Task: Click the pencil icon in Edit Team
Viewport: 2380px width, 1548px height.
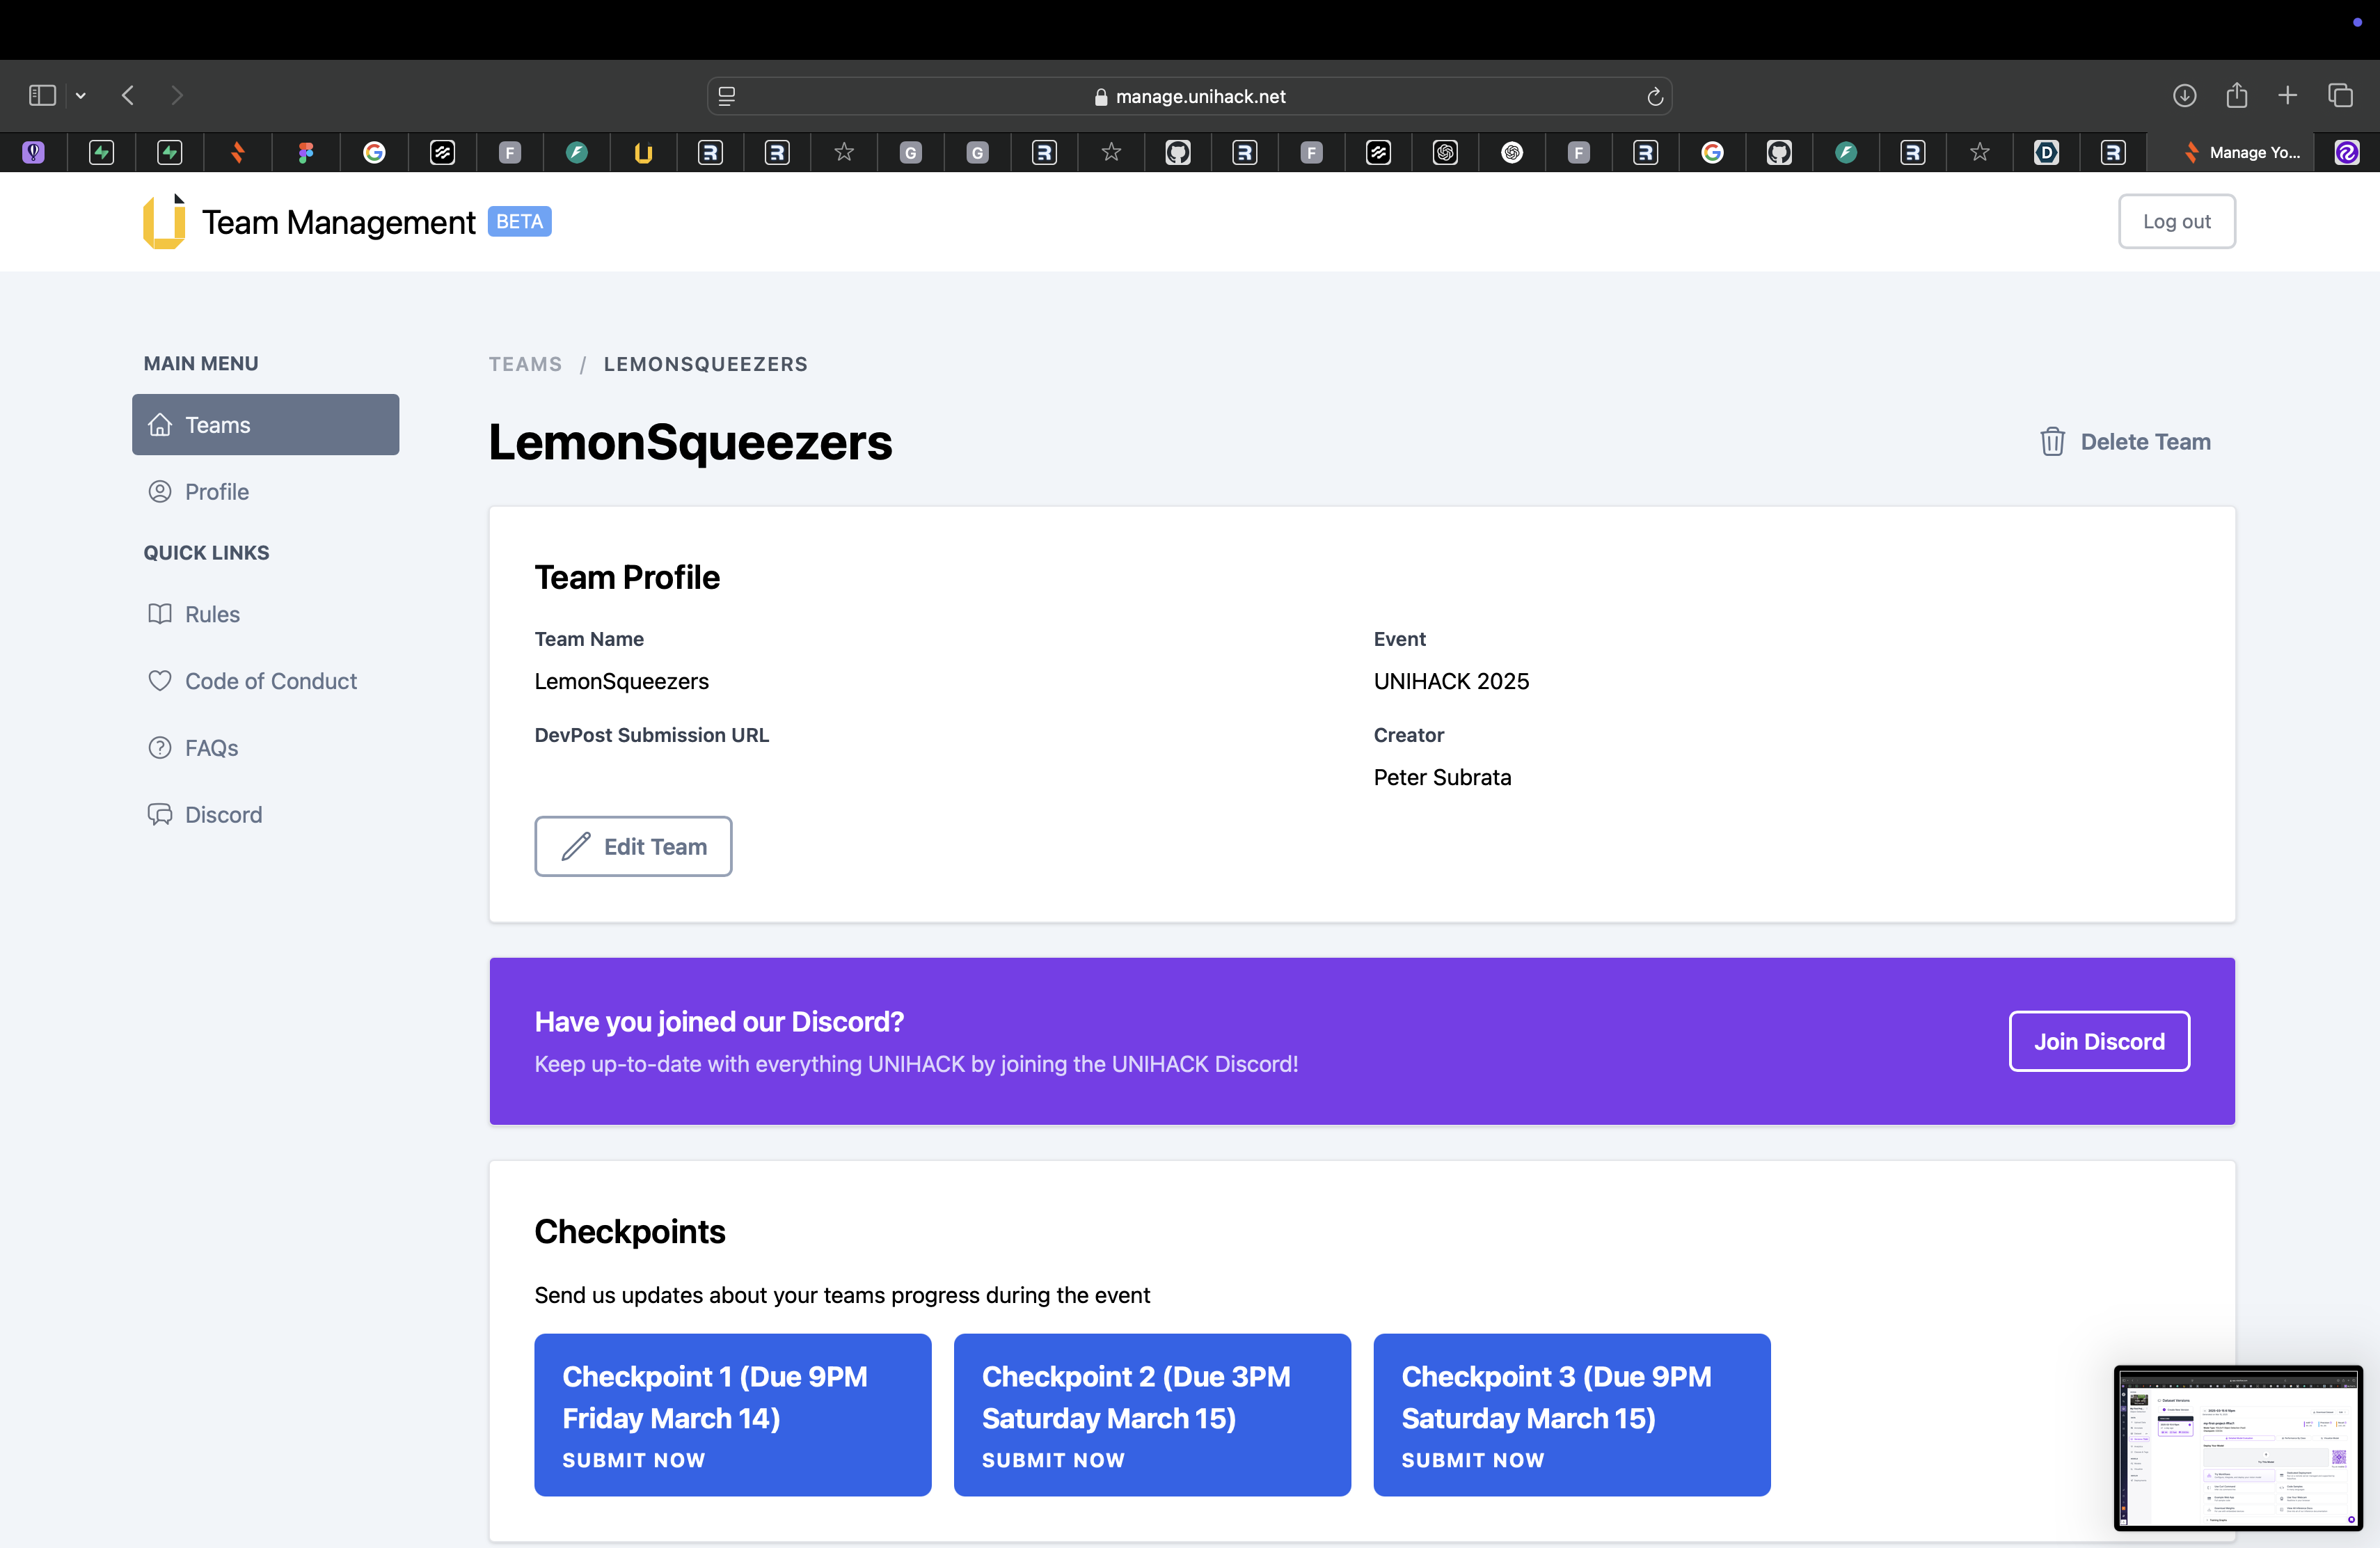Action: pos(575,847)
